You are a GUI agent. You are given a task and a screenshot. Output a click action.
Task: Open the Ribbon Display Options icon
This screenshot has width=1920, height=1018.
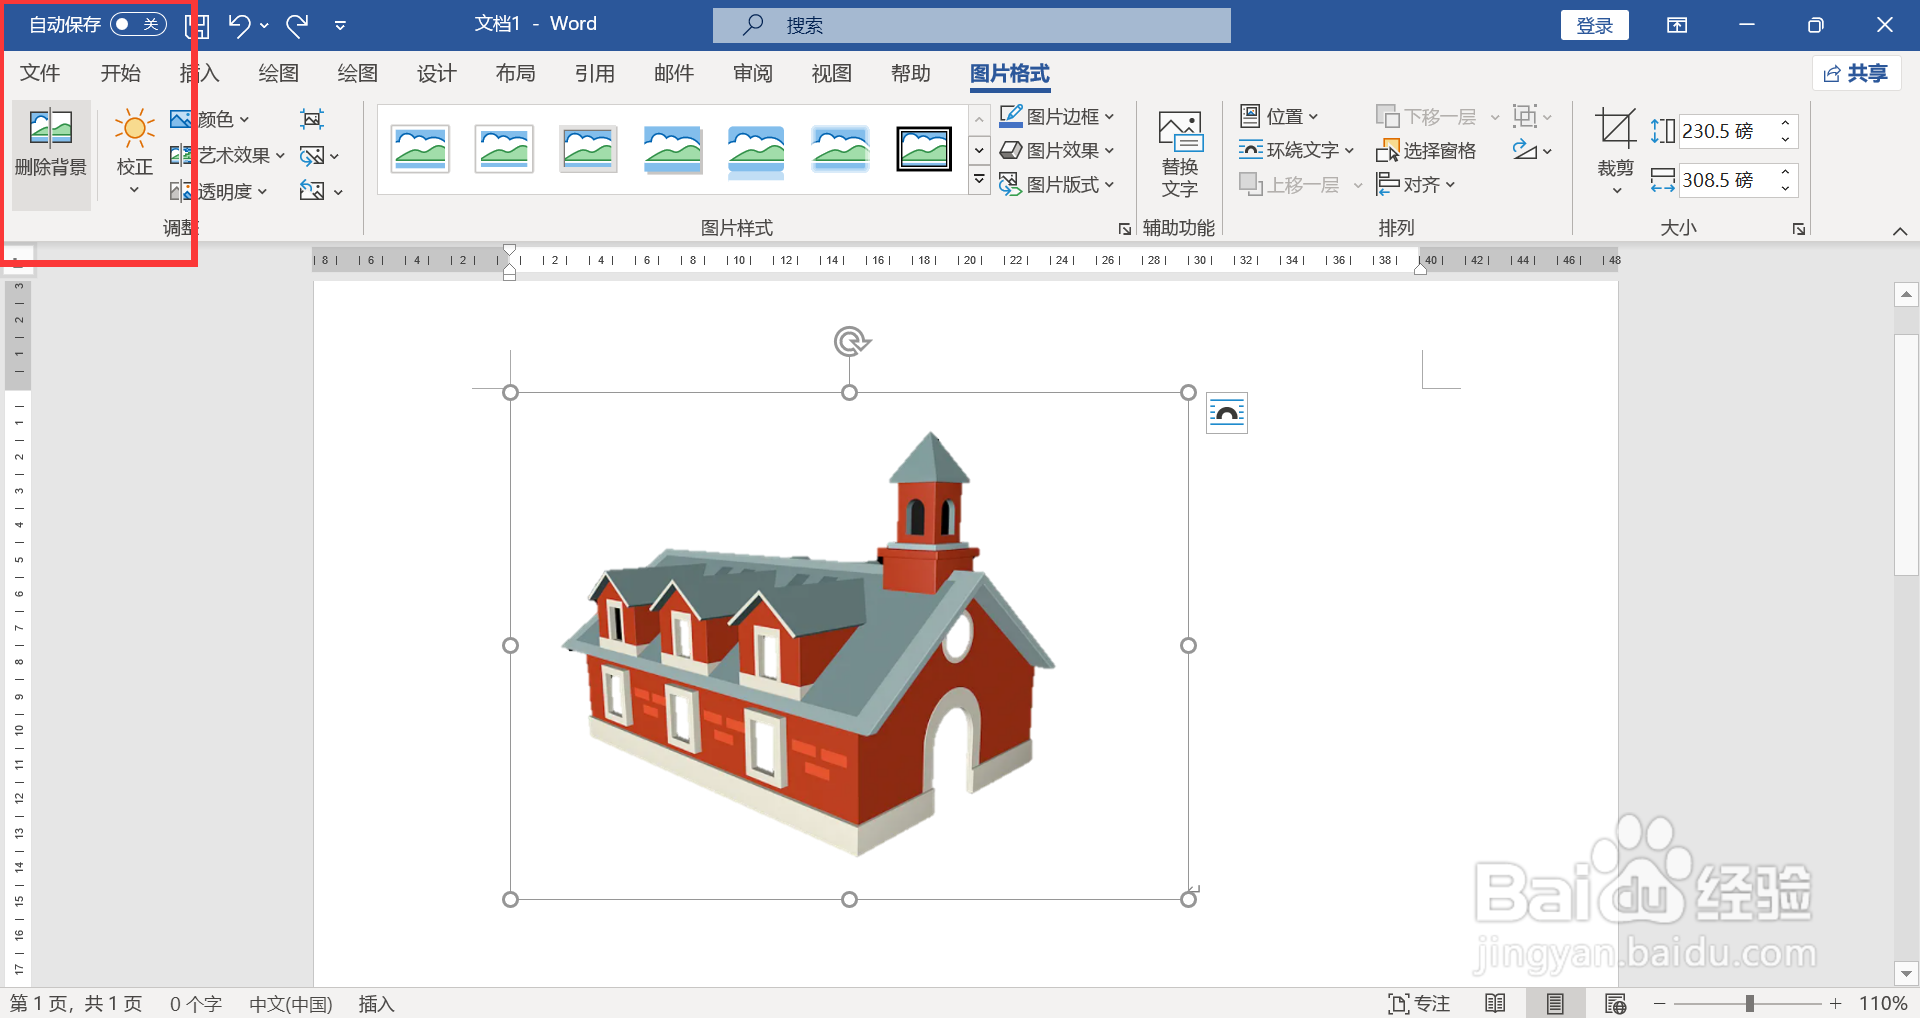[1677, 25]
